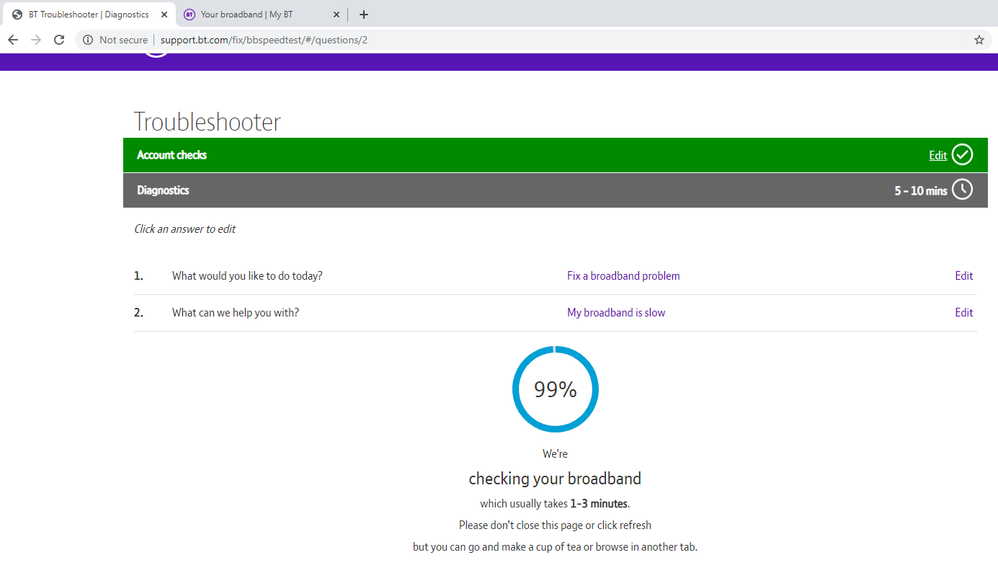Reload the page with the refresh icon

(x=59, y=40)
